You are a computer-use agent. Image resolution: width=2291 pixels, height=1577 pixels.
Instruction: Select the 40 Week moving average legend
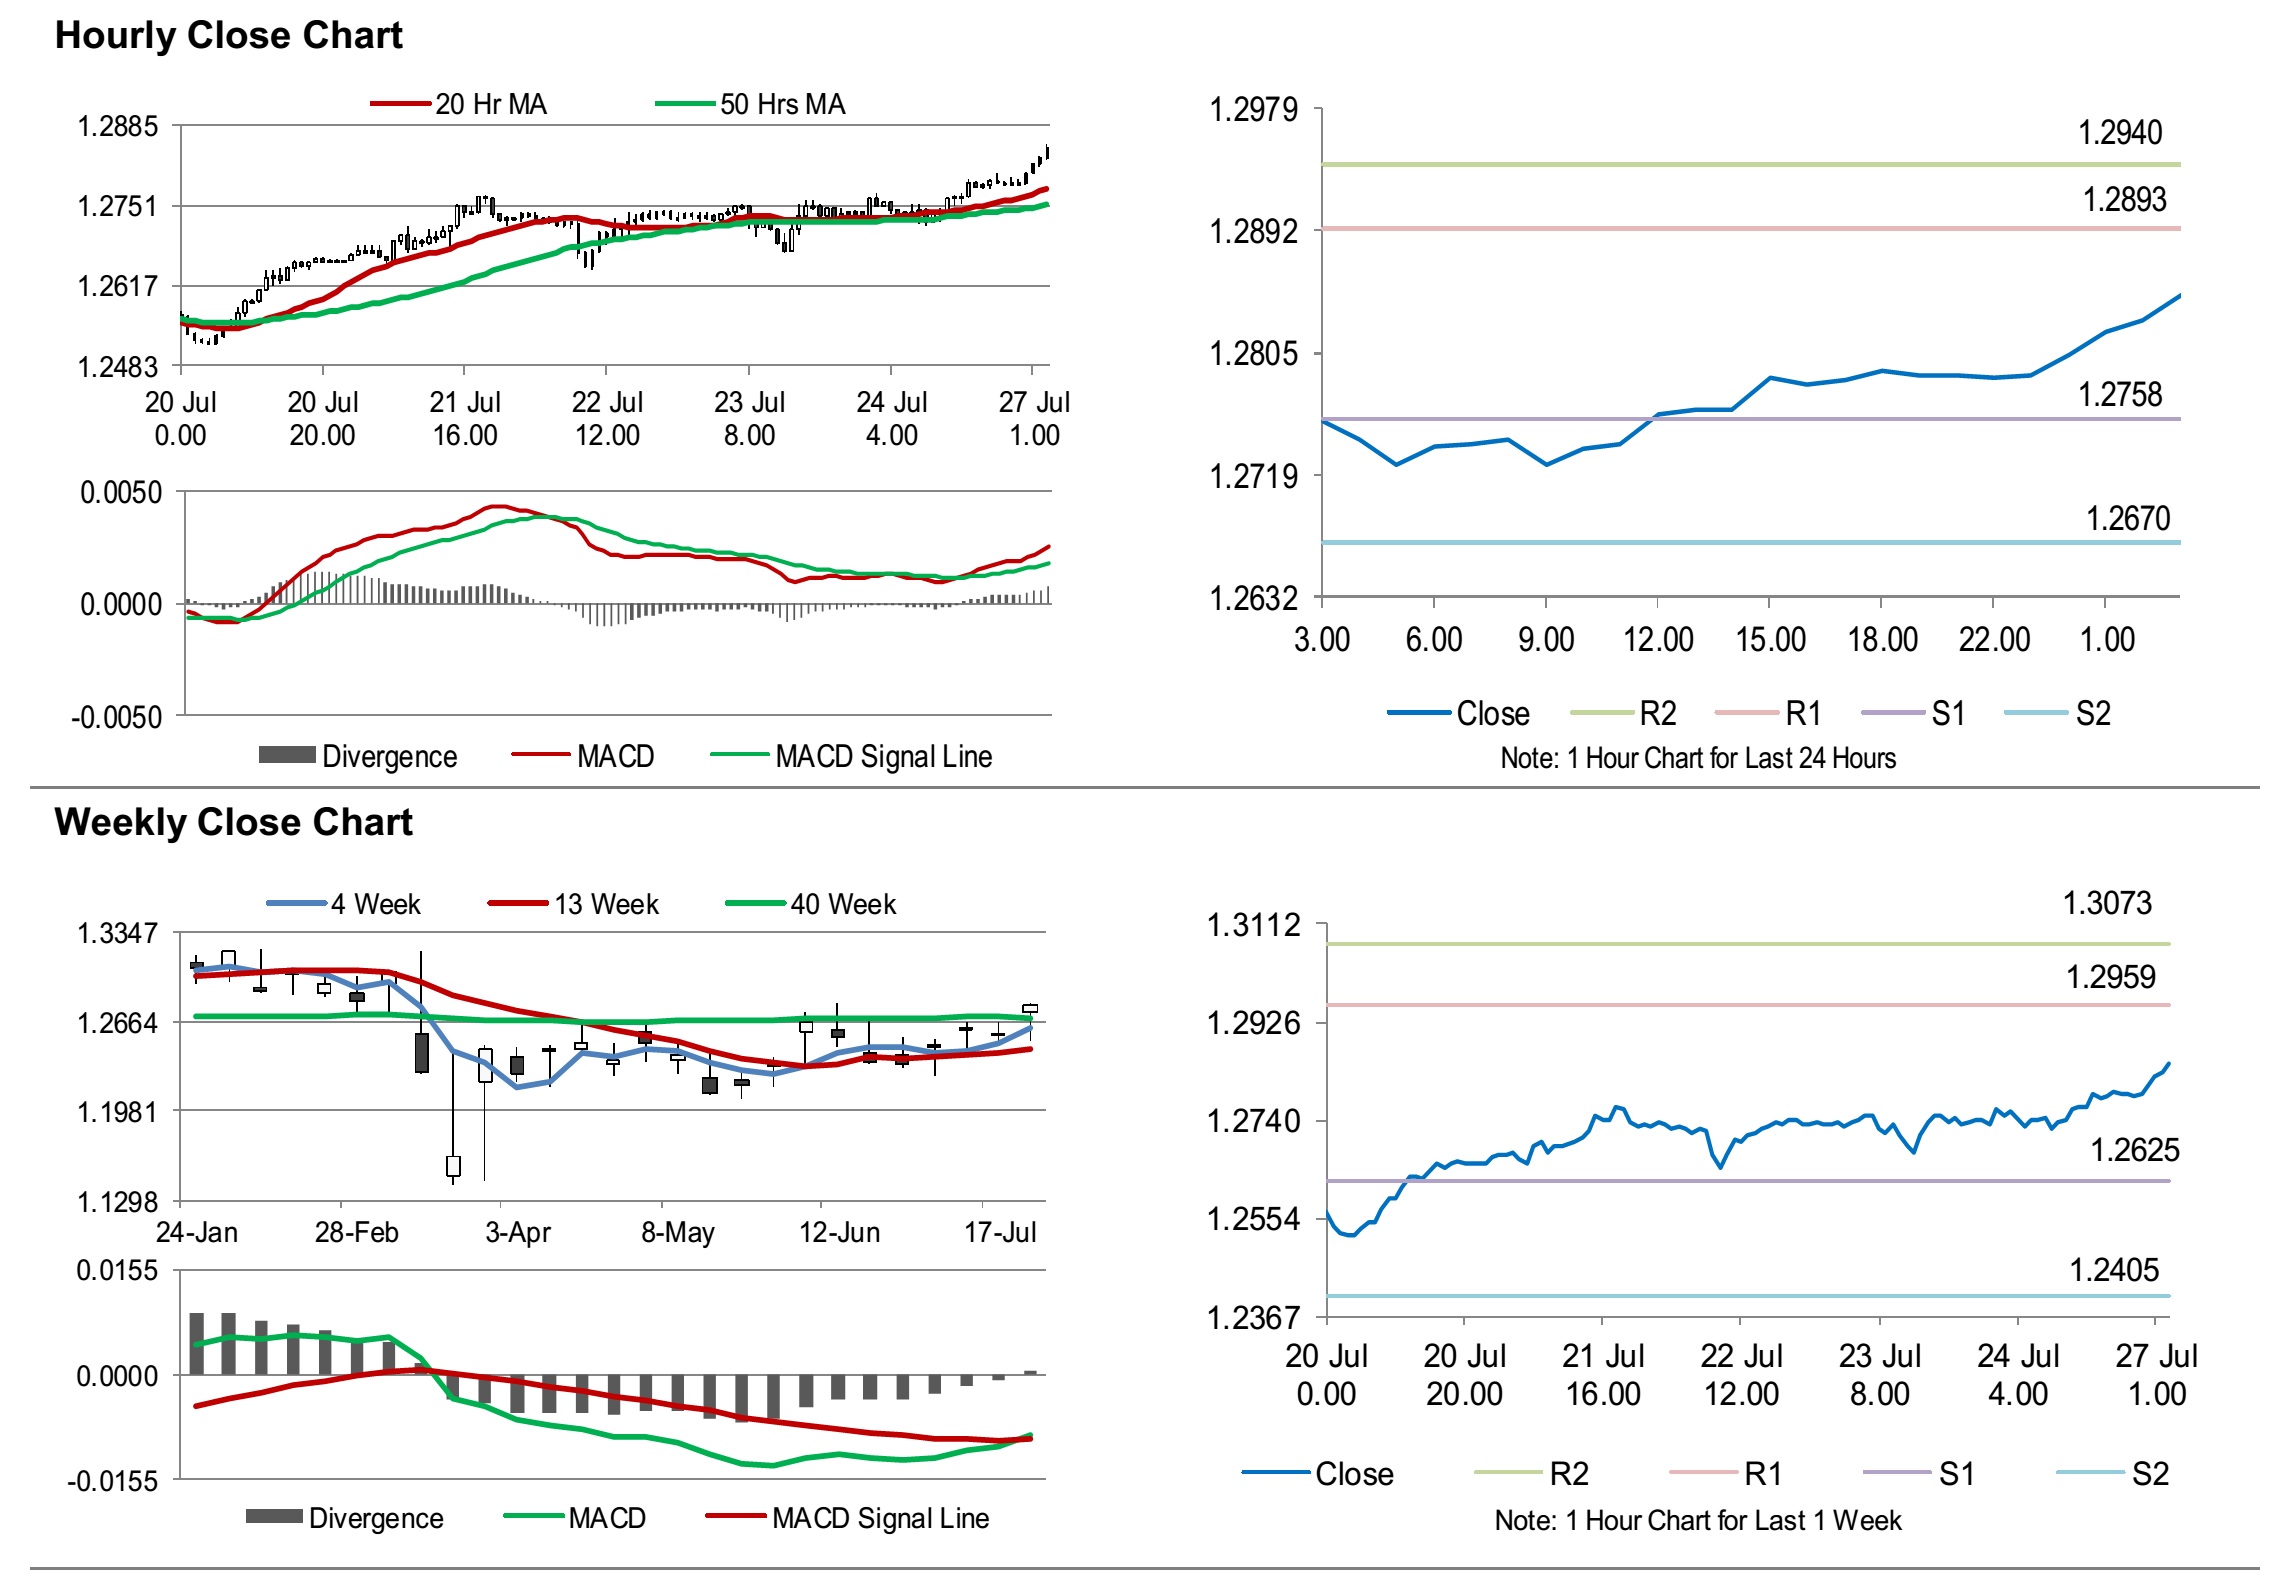click(x=842, y=904)
